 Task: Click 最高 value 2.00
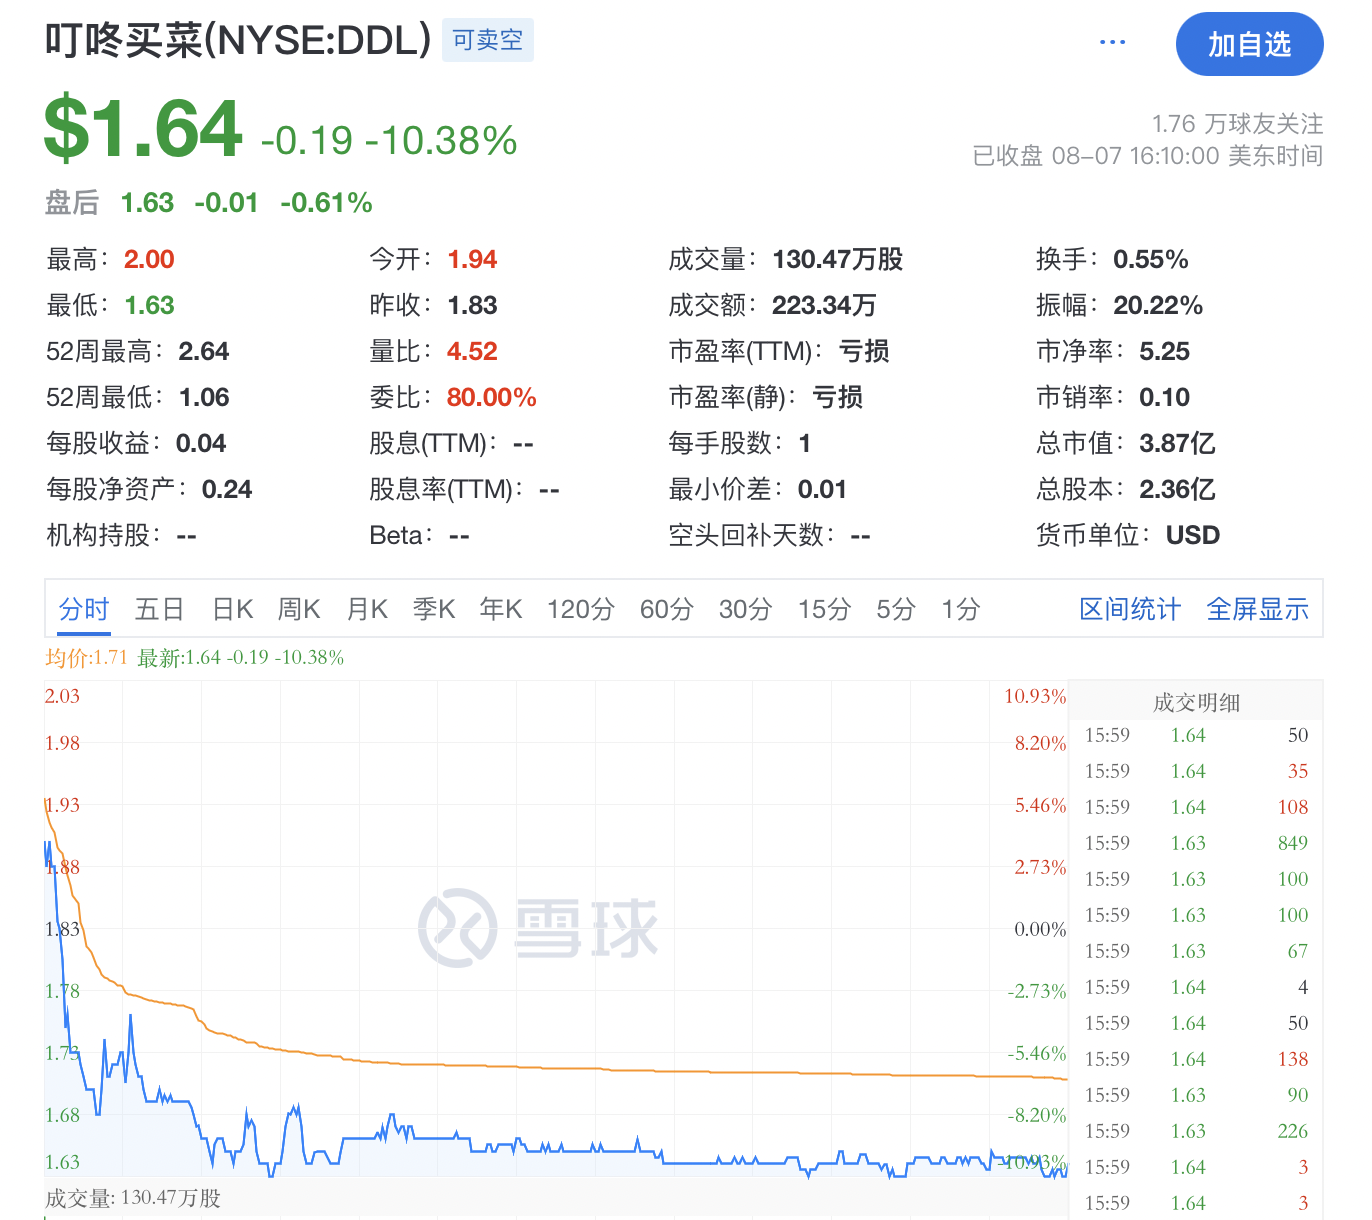[x=149, y=259]
